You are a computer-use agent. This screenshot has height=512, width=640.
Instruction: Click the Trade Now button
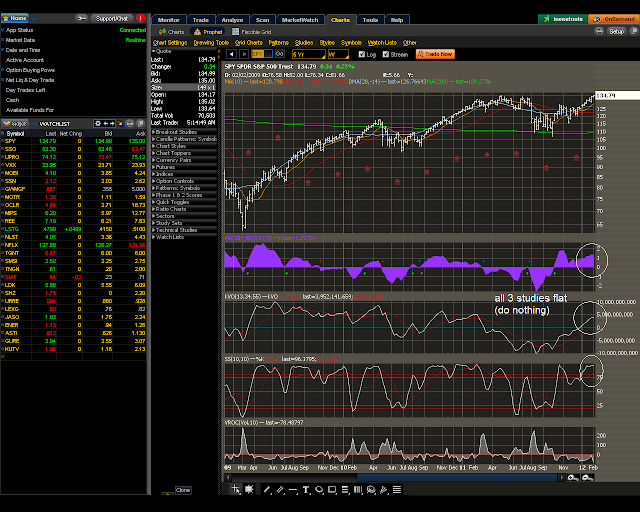(435, 54)
